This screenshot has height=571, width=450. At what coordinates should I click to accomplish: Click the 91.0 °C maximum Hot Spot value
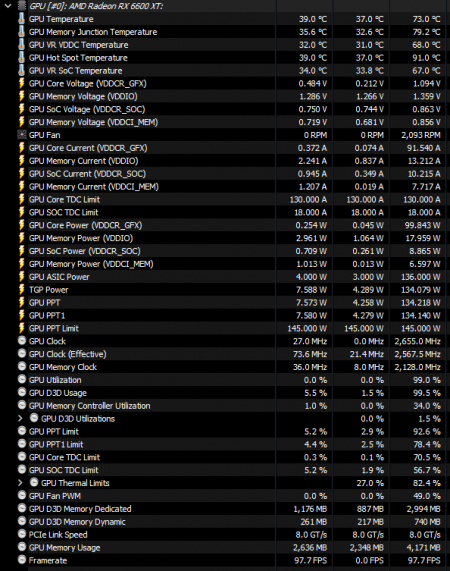(426, 58)
